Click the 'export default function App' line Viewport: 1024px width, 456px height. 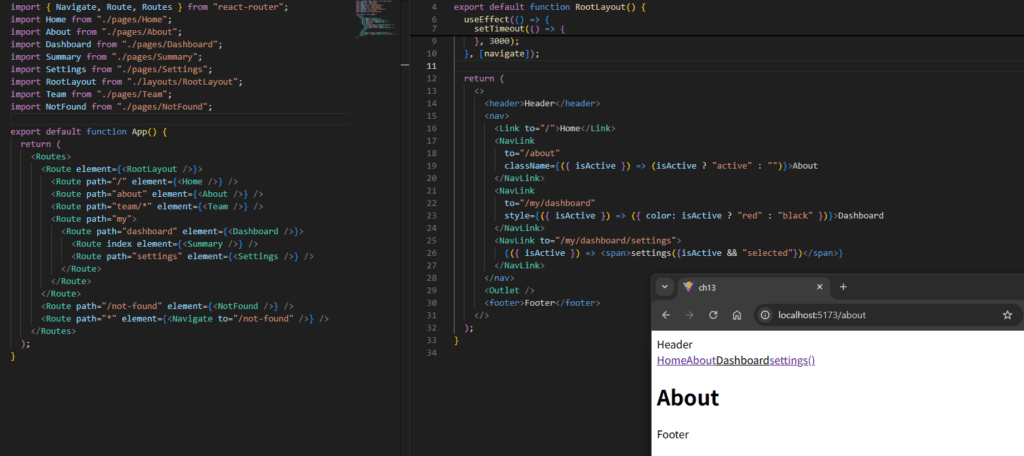(x=88, y=131)
